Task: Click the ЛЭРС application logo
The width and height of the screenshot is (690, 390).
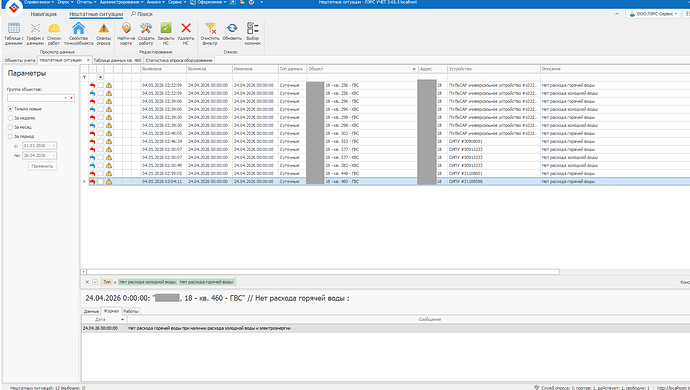Action: coord(15,7)
